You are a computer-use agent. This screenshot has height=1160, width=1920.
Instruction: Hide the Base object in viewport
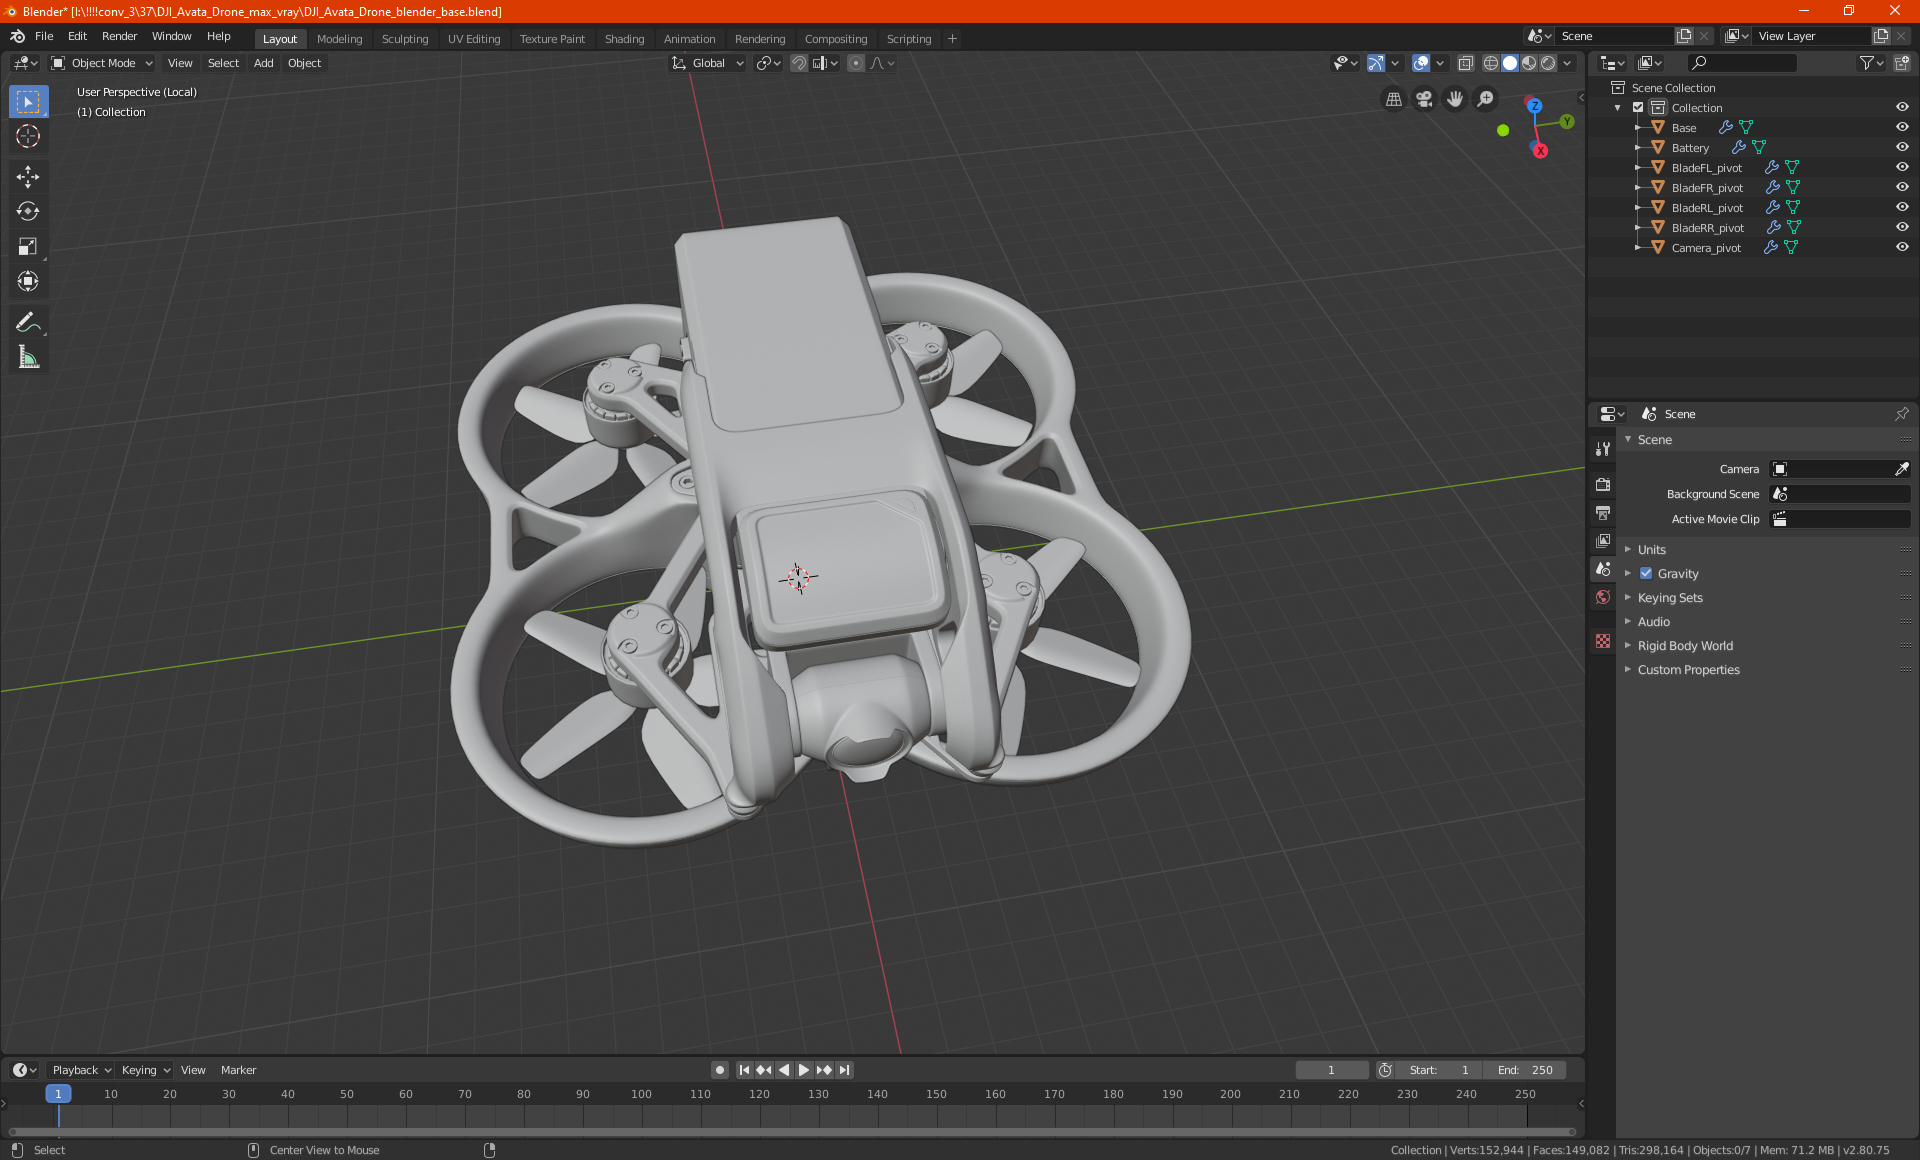(1902, 128)
